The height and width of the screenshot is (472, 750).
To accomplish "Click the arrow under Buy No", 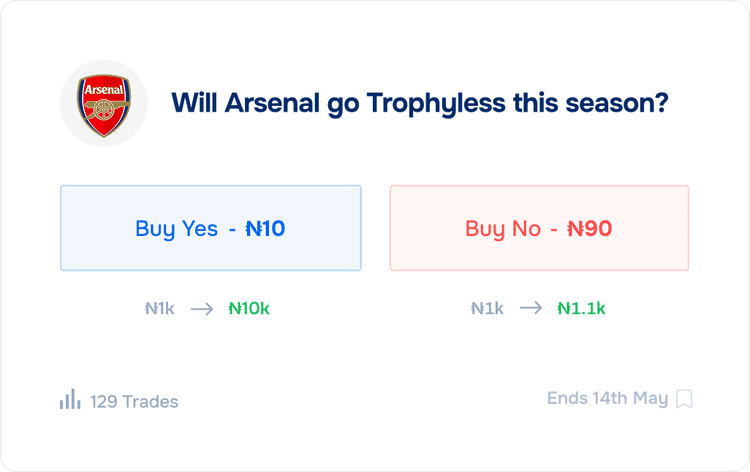I will pos(530,309).
